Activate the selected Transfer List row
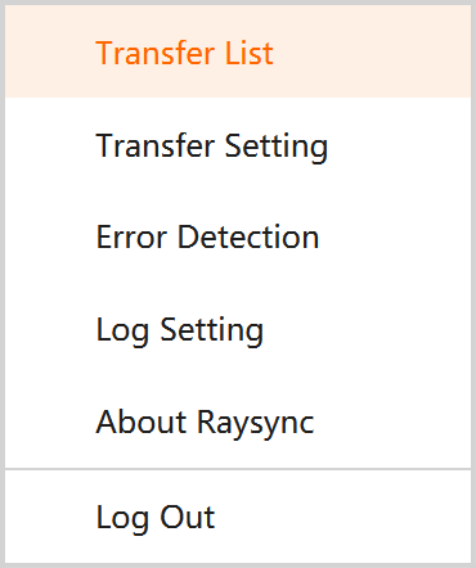The image size is (476, 568). [238, 51]
